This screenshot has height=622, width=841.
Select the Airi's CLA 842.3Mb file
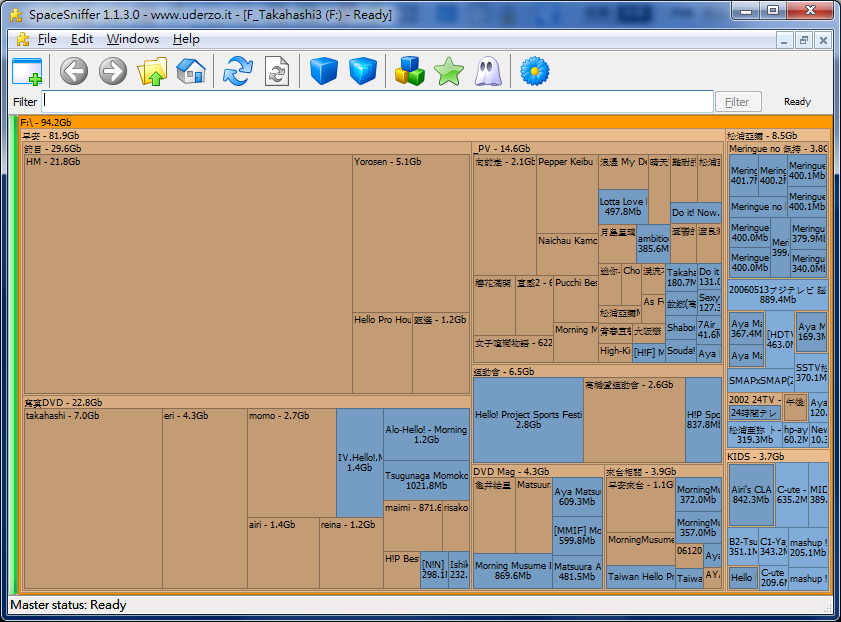coord(751,494)
